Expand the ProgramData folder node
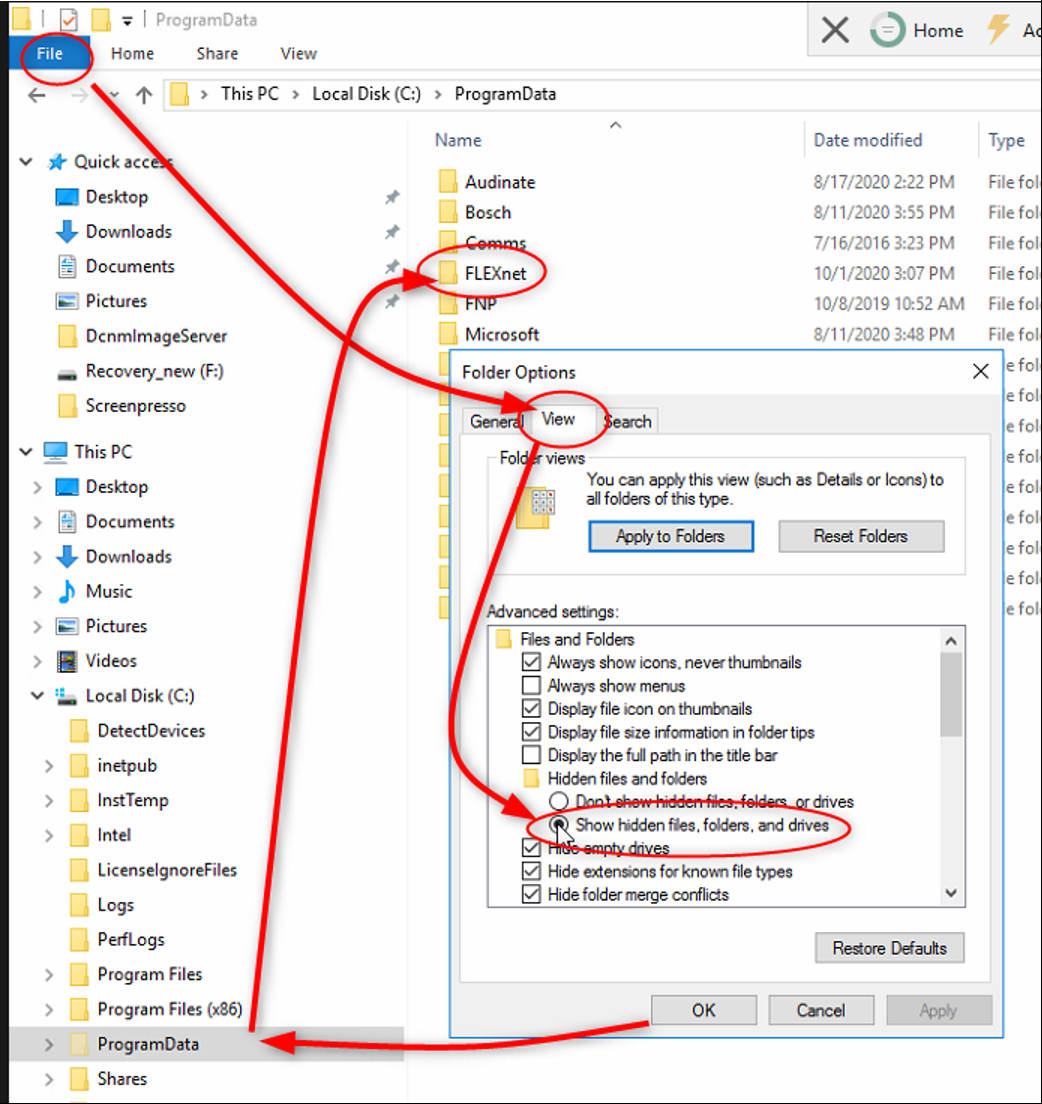Screen dimensions: 1042x1104 click(x=49, y=1044)
